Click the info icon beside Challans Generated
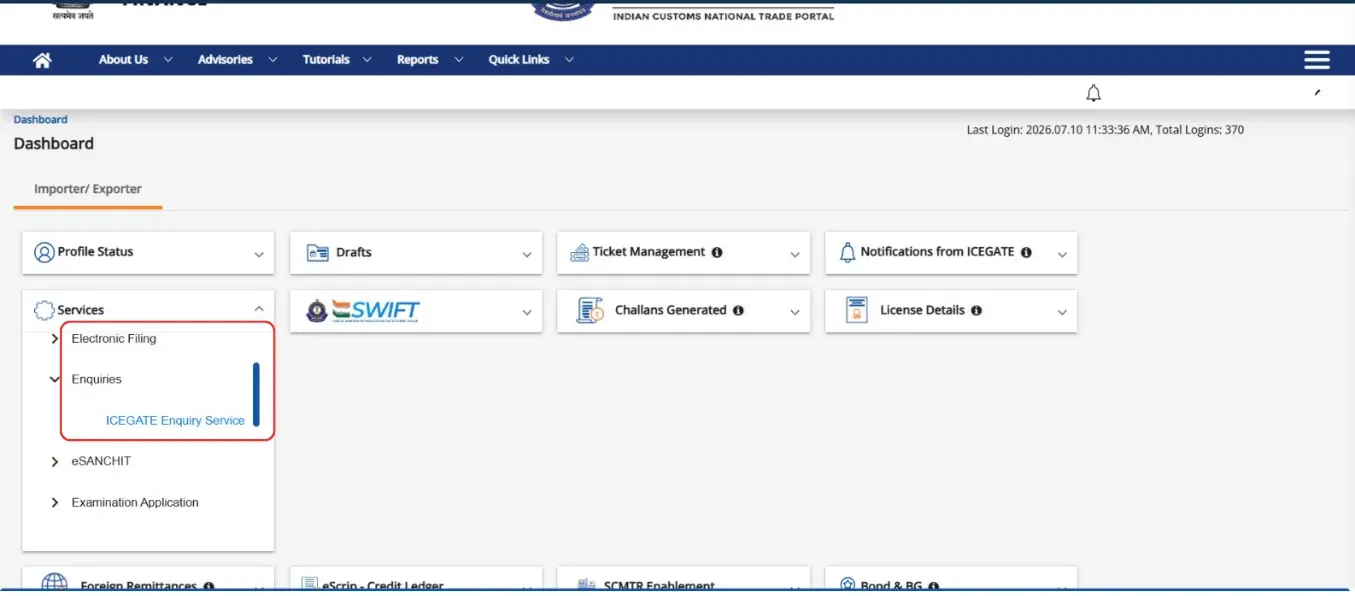This screenshot has height=596, width=1355. 738,311
